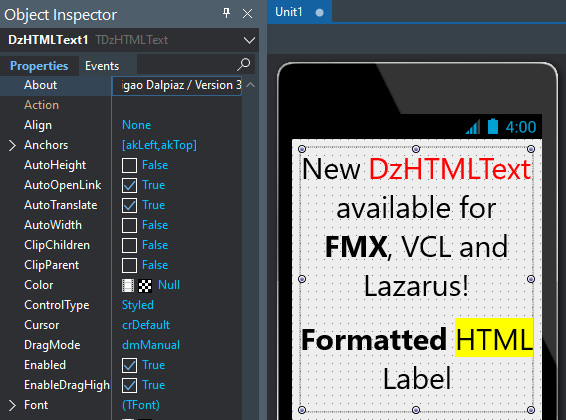
Task: Uncheck the Enabled checkbox
Action: 129,365
